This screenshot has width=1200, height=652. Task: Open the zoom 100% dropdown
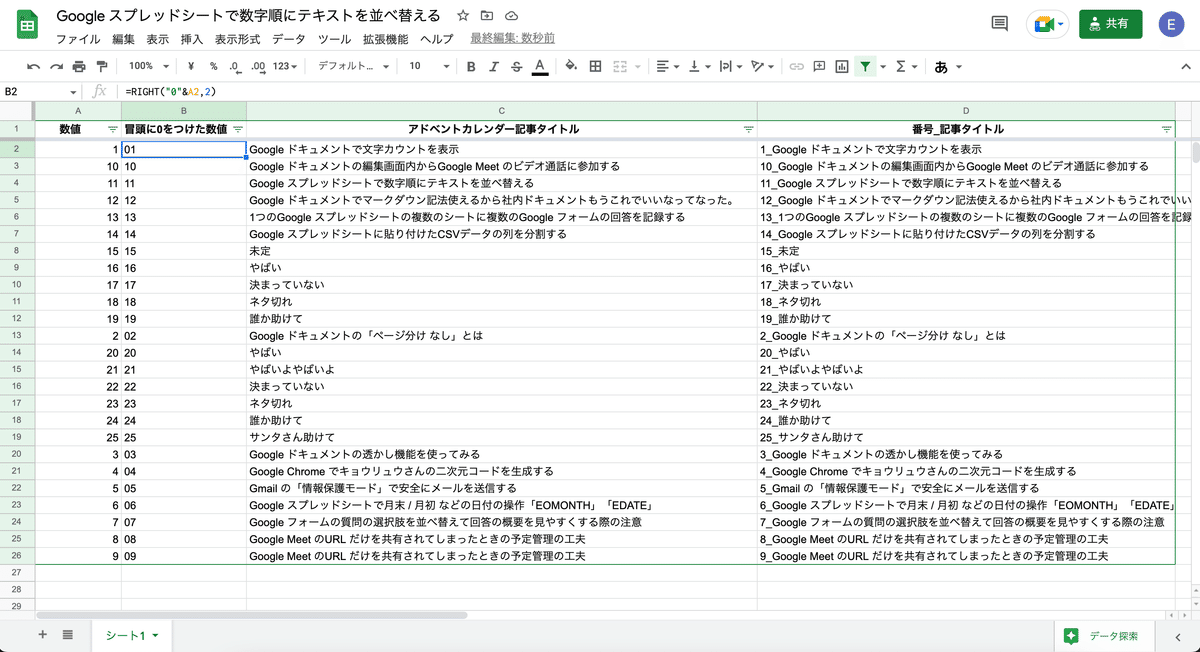(148, 66)
